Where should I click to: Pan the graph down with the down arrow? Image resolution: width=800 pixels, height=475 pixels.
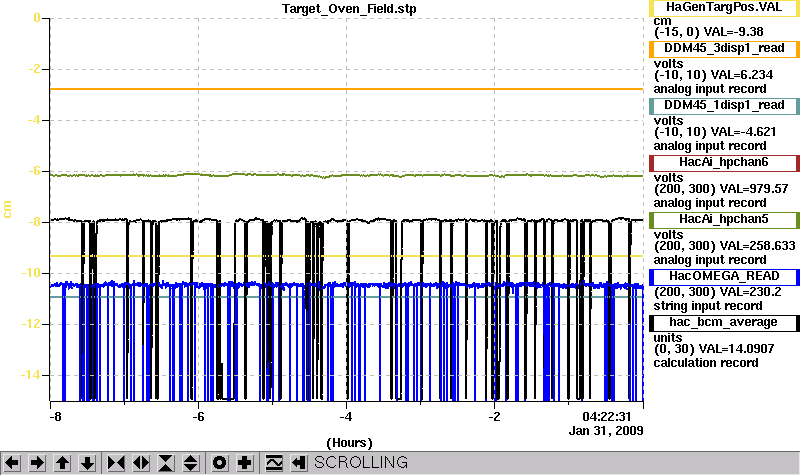point(87,463)
